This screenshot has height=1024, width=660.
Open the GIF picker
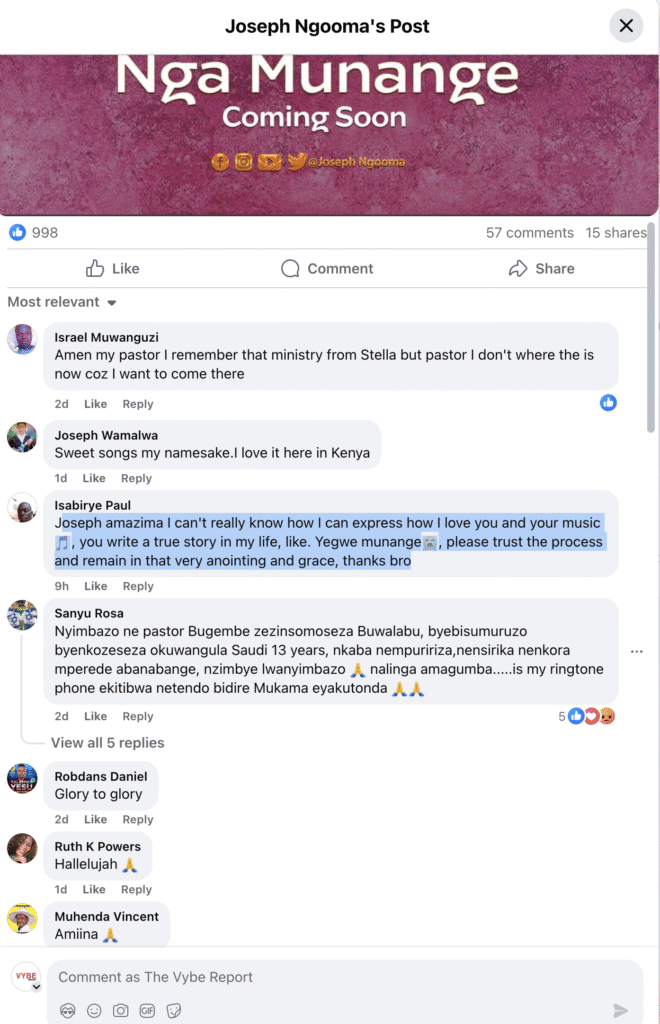[x=147, y=1010]
